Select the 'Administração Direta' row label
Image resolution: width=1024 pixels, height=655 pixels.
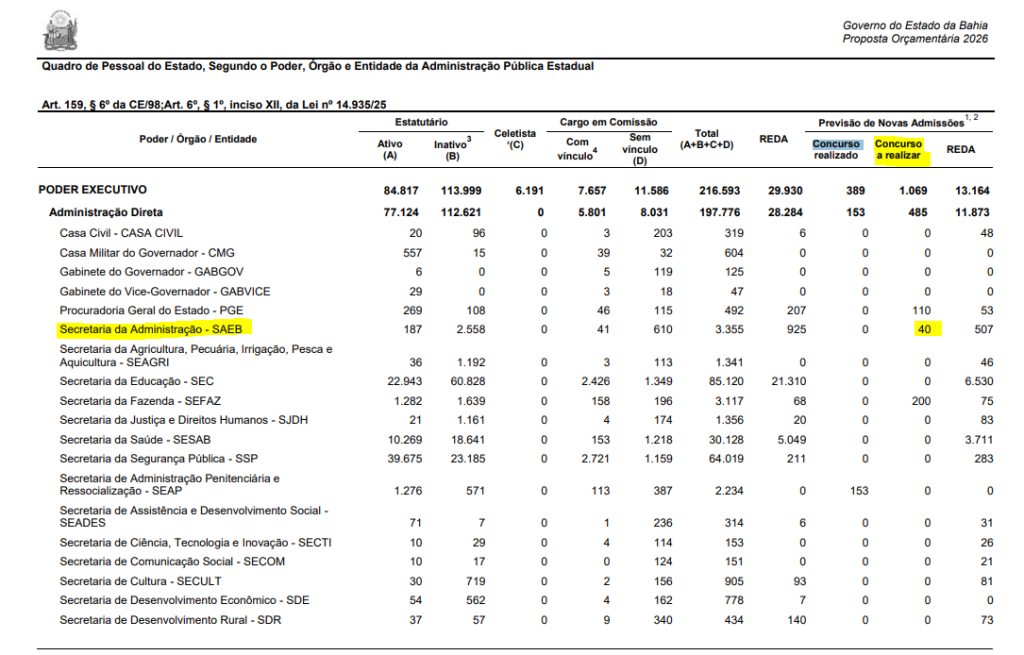(x=106, y=212)
